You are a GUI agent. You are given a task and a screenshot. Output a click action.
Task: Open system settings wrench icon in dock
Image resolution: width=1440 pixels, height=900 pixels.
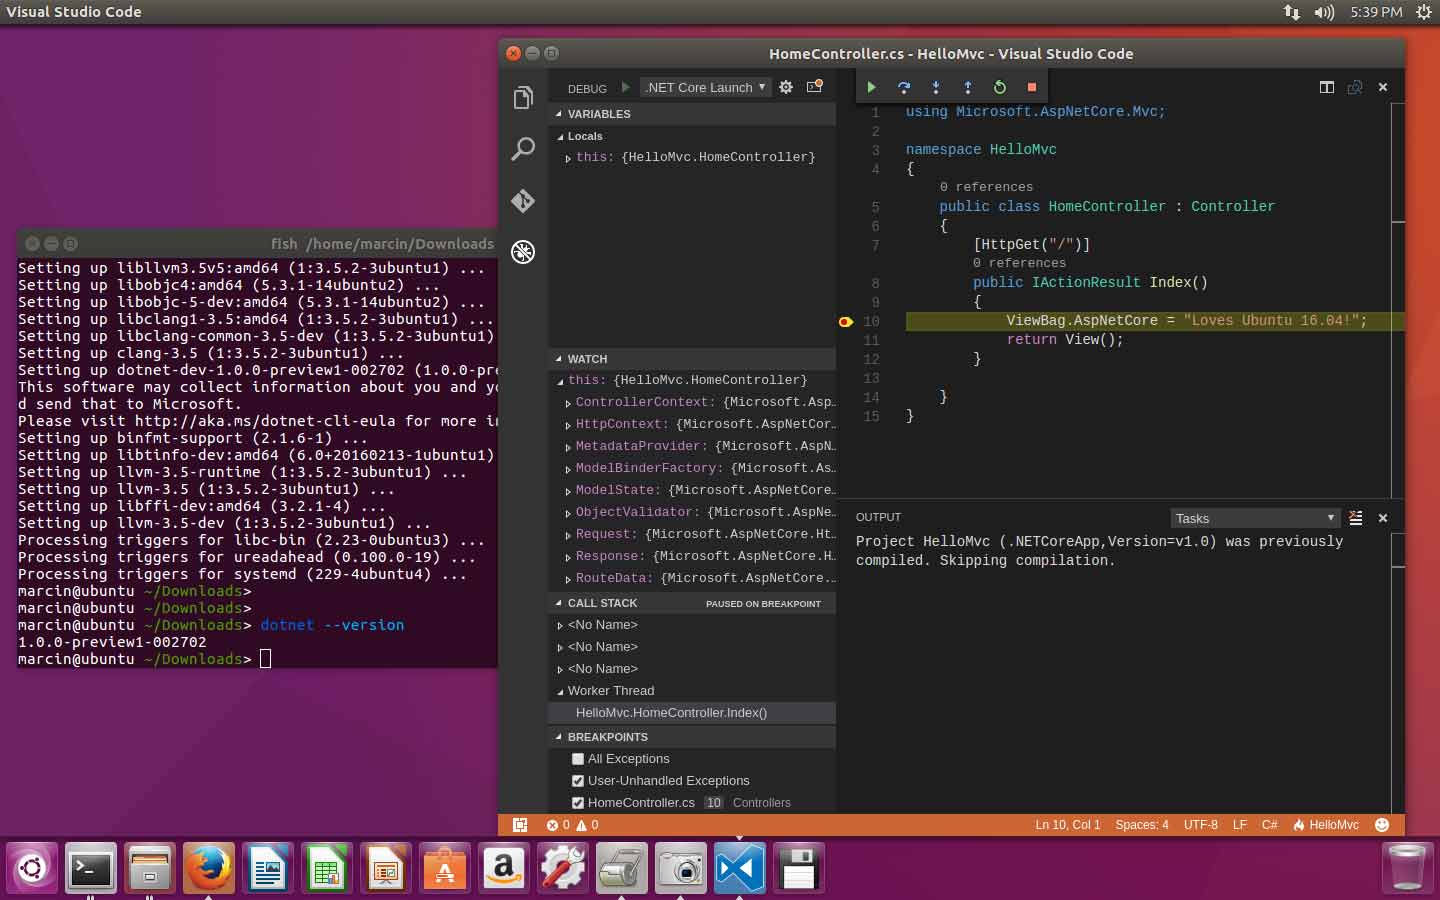(x=562, y=868)
